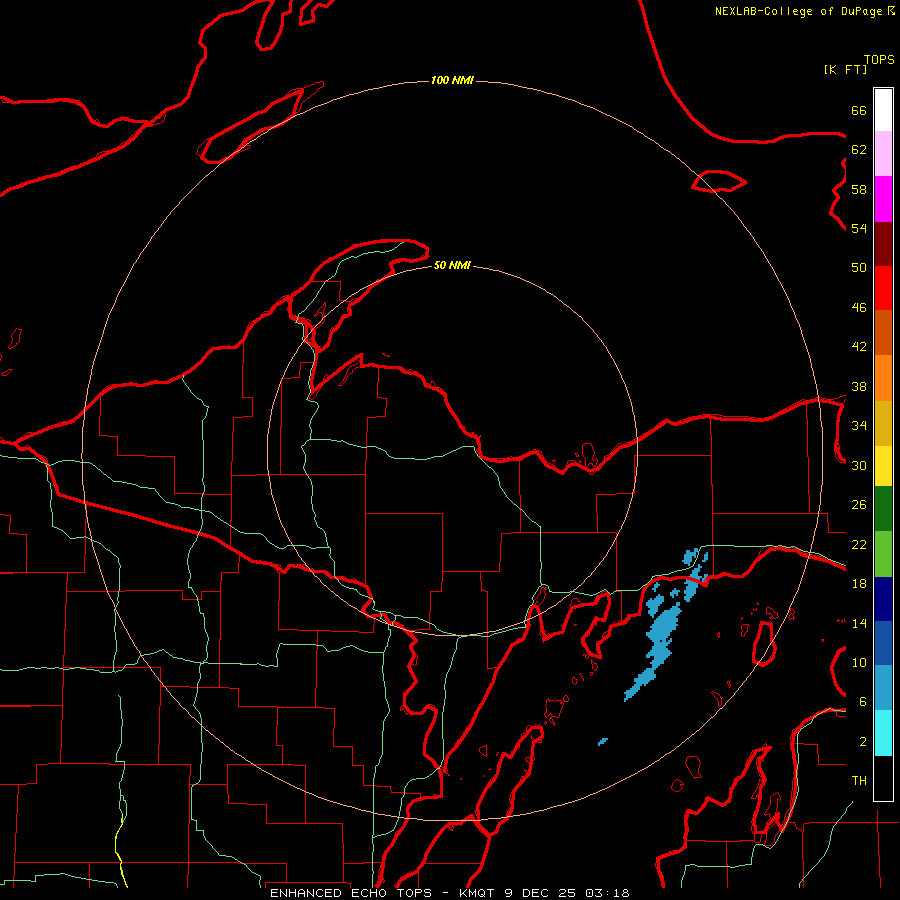Click the TOPS legend title
This screenshot has width=900, height=900.
(x=879, y=60)
